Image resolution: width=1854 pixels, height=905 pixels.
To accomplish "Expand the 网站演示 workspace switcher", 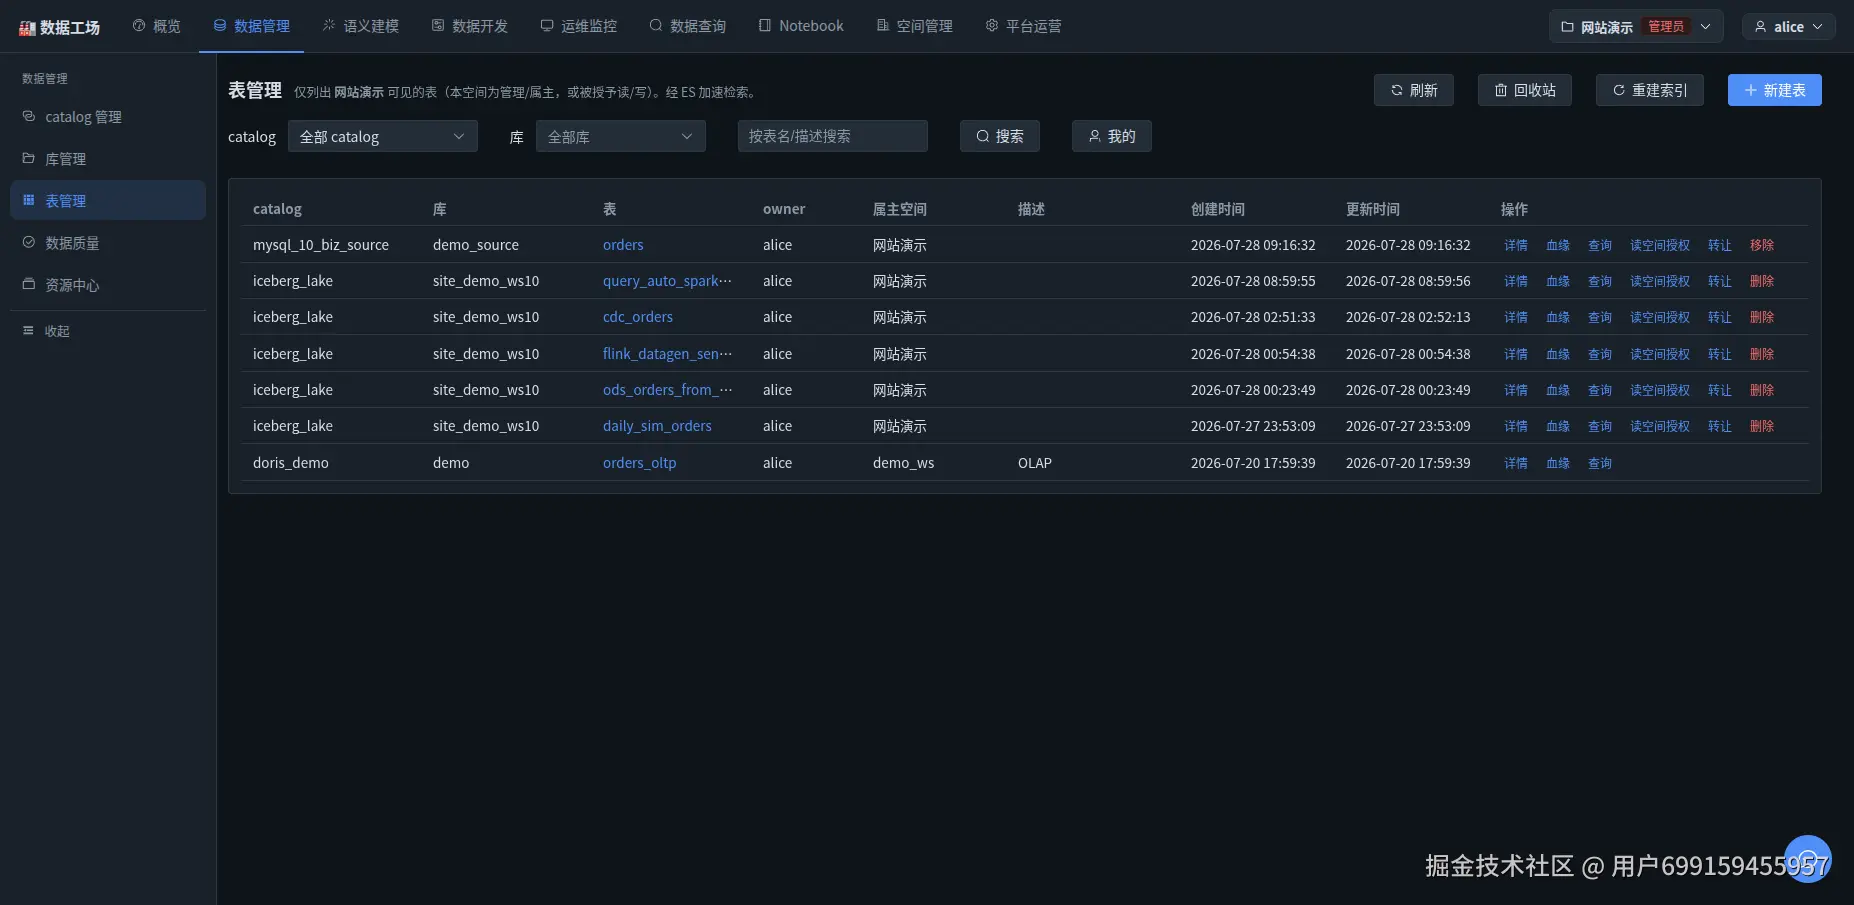I will click(1636, 27).
